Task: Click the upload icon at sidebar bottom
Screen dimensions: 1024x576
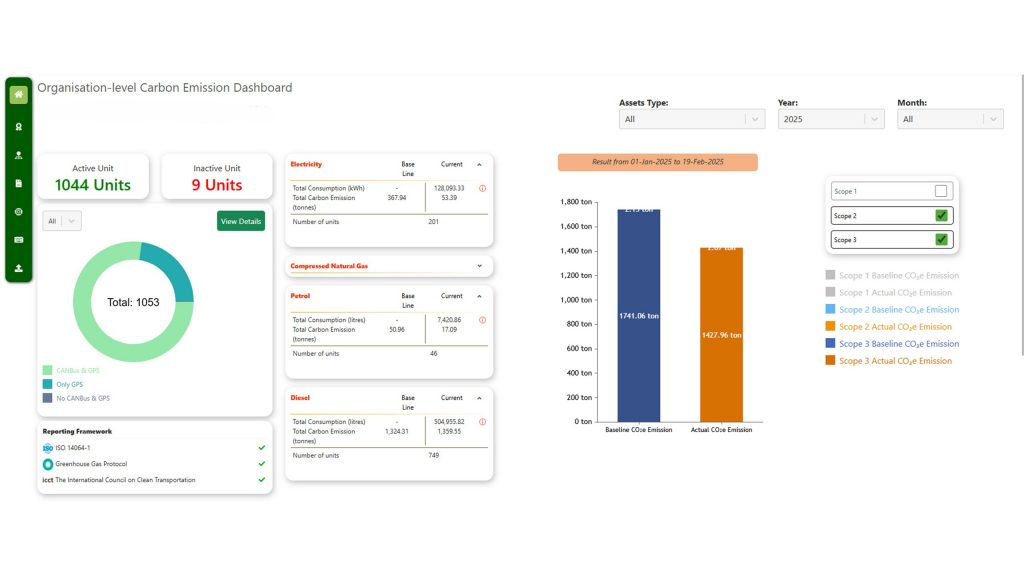Action: 18,267
